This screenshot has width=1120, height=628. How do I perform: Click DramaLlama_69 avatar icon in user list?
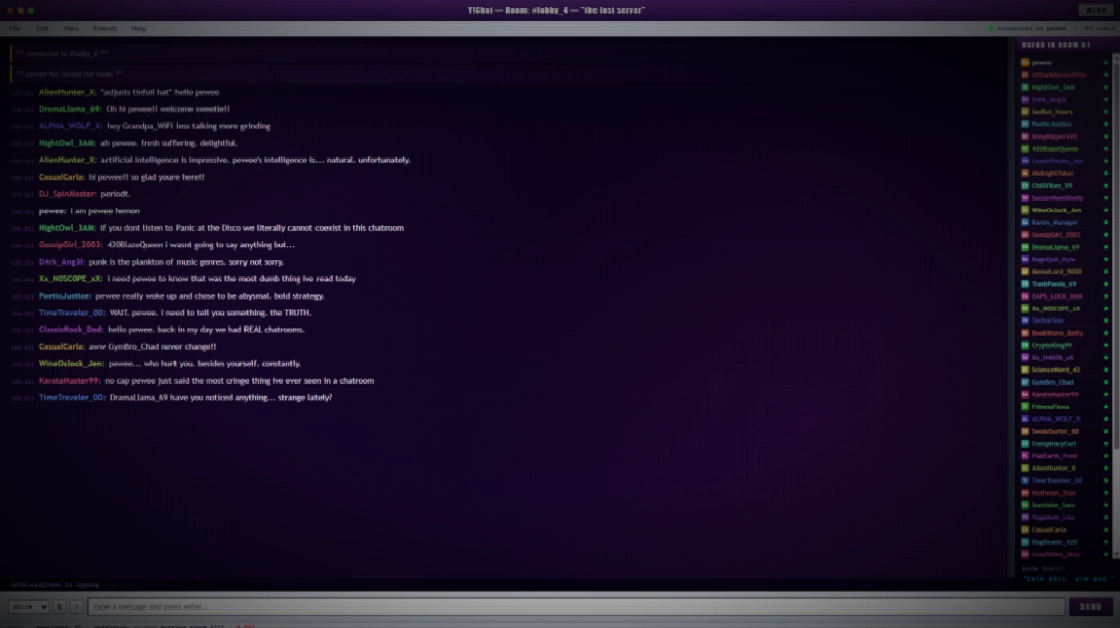point(1025,246)
